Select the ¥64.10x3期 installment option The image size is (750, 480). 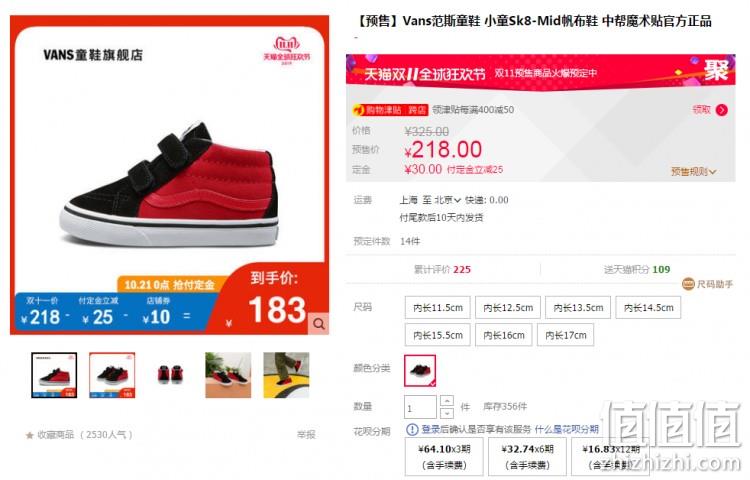pyautogui.click(x=444, y=457)
